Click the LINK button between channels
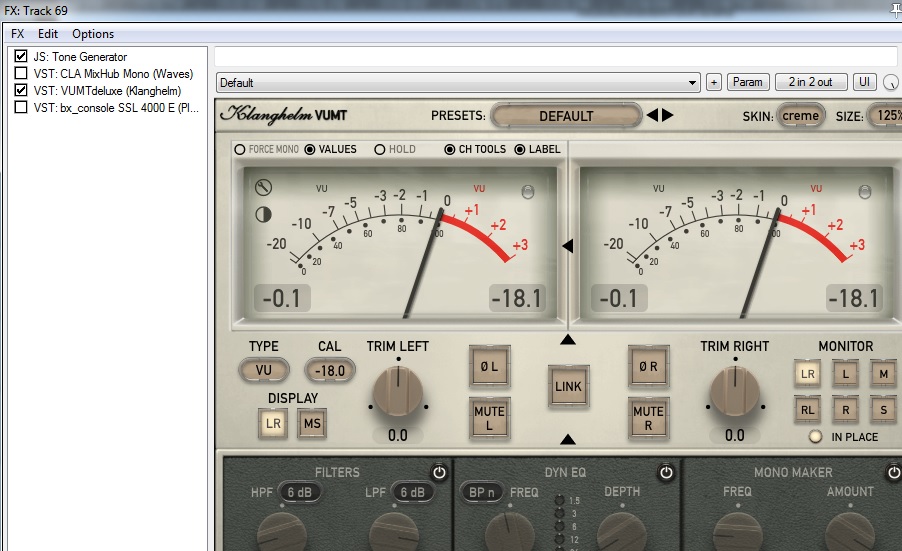Viewport: 902px width, 551px height. (568, 387)
